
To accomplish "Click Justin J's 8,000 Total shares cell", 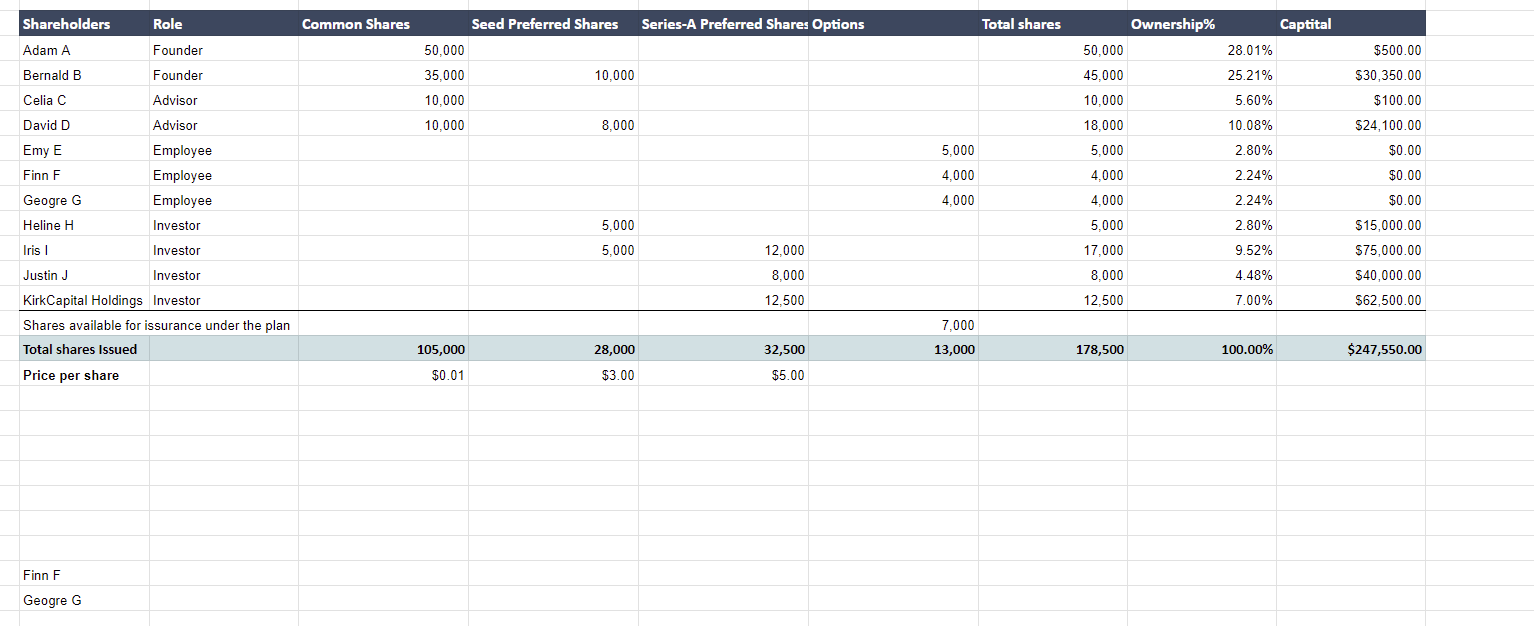I will (1102, 275).
